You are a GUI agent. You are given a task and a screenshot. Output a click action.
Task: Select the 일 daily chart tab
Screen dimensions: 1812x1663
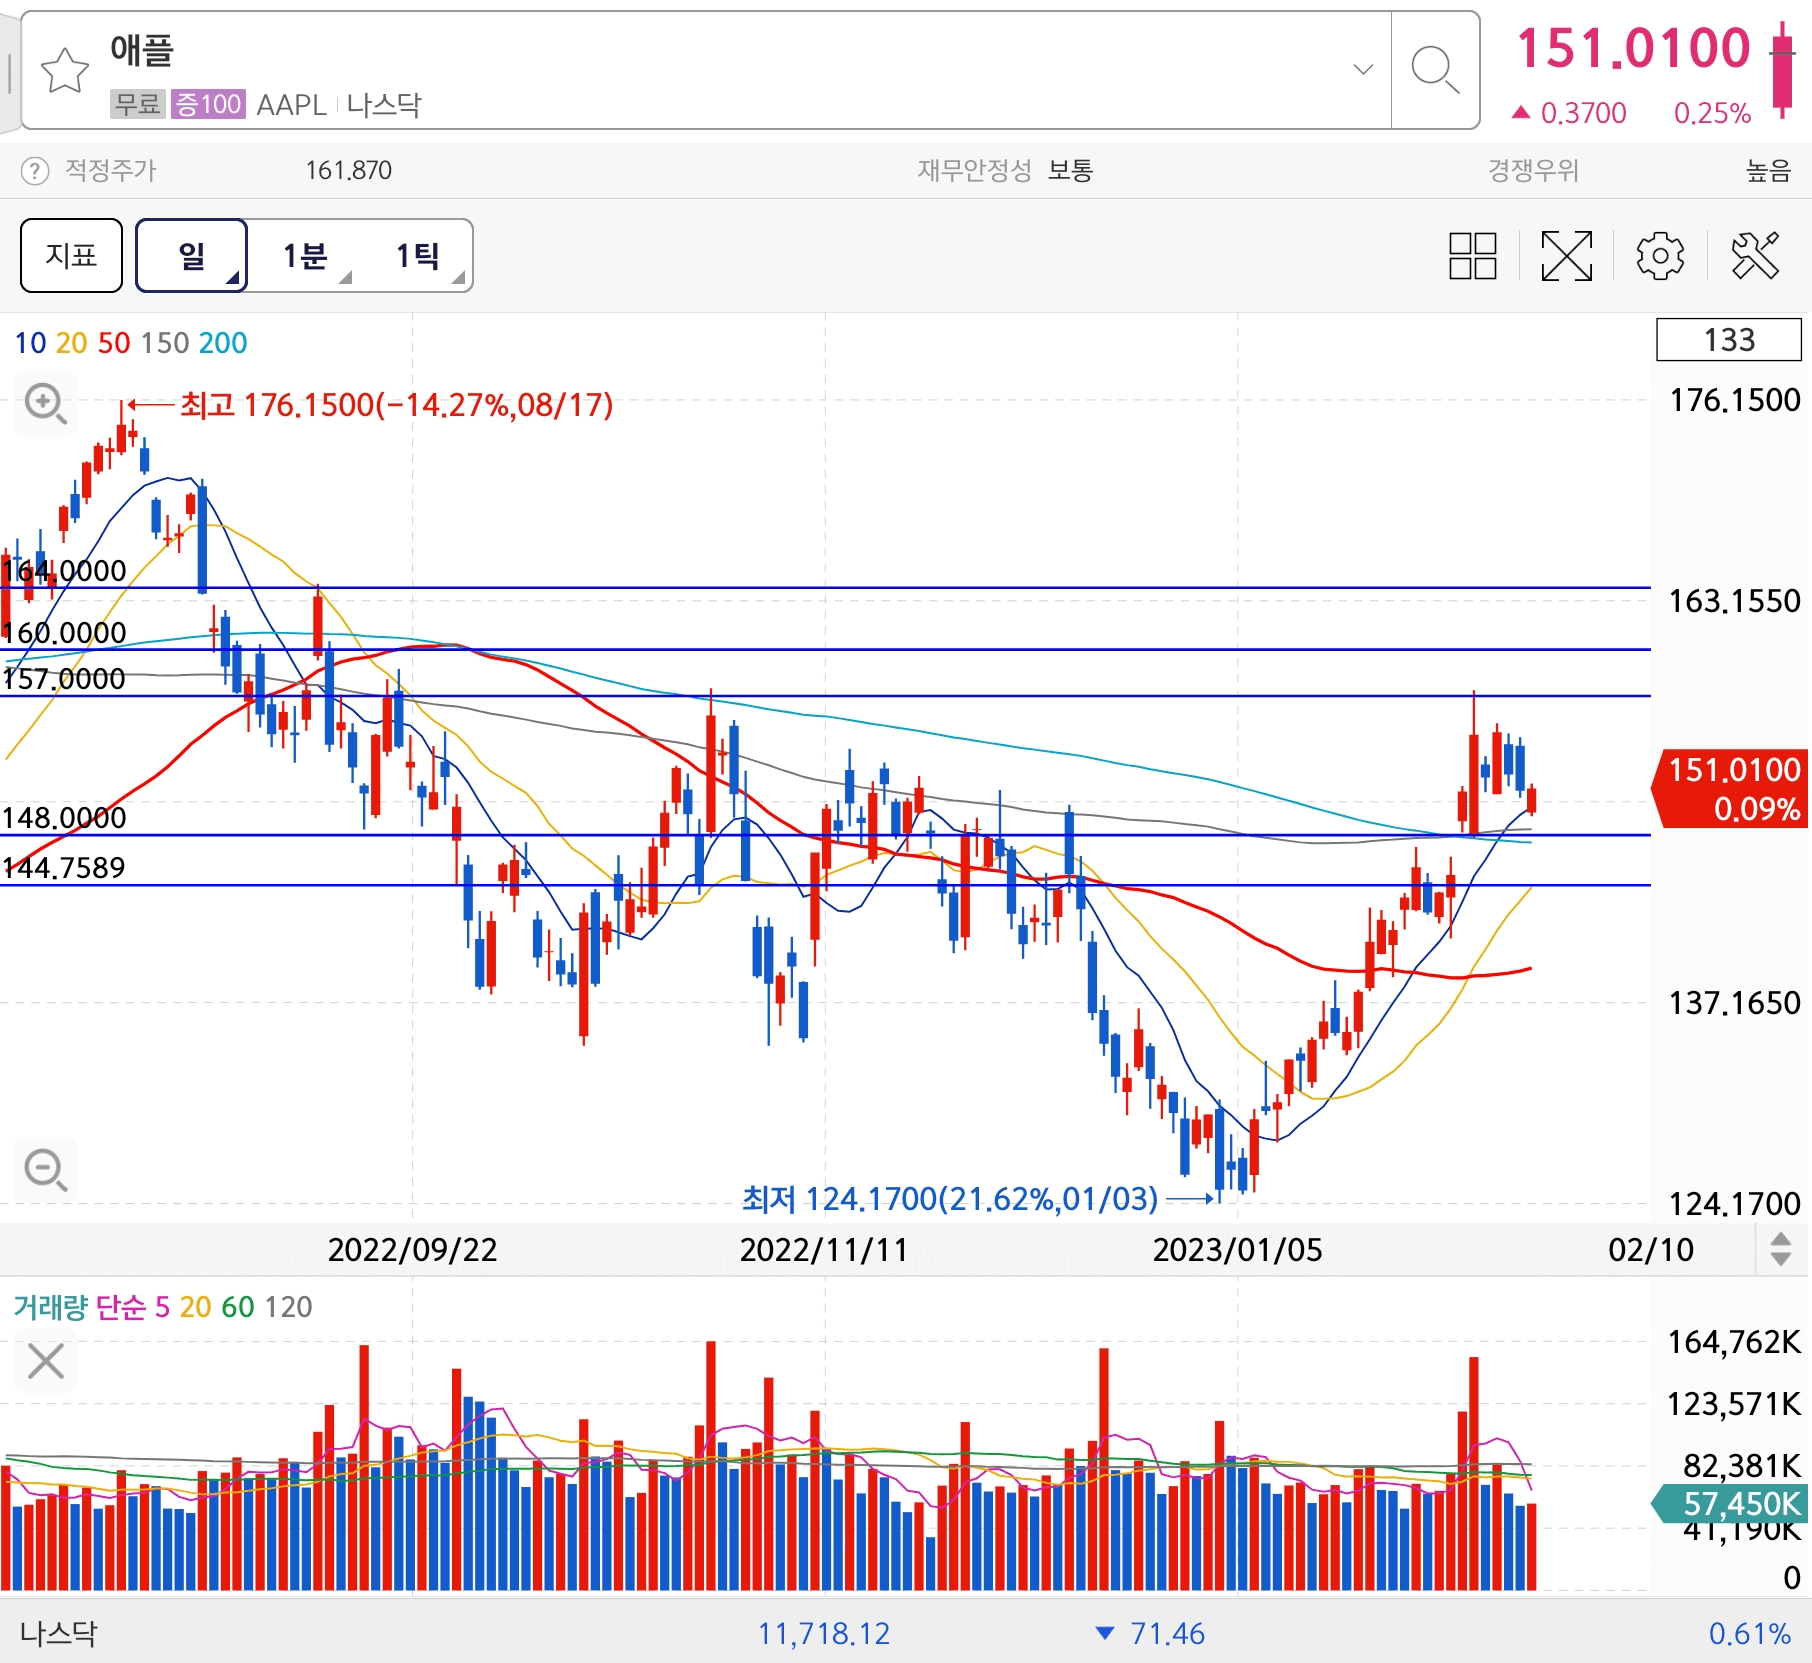[x=191, y=255]
